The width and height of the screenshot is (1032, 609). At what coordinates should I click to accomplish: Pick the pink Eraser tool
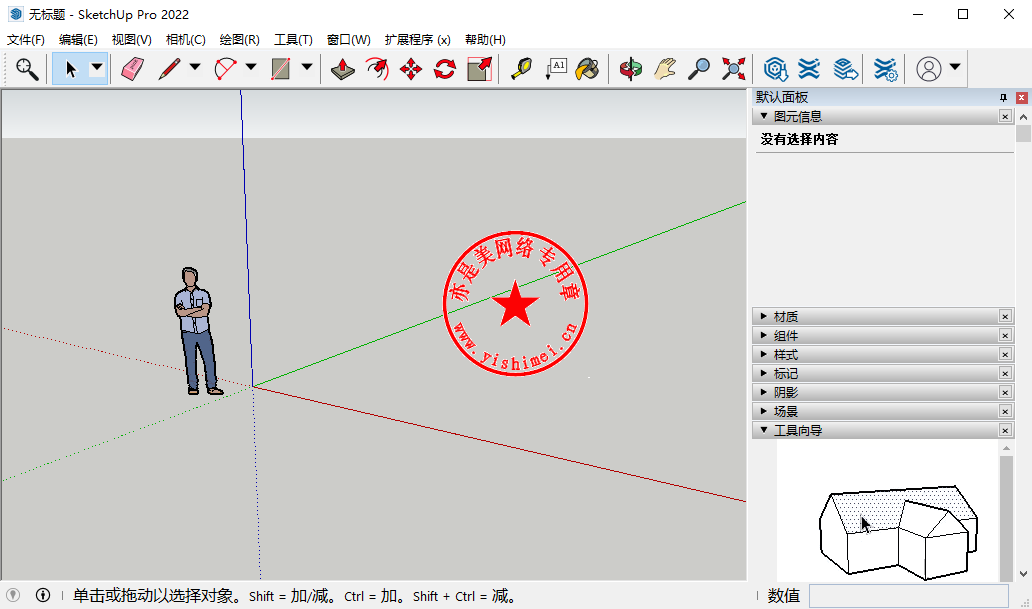click(133, 68)
